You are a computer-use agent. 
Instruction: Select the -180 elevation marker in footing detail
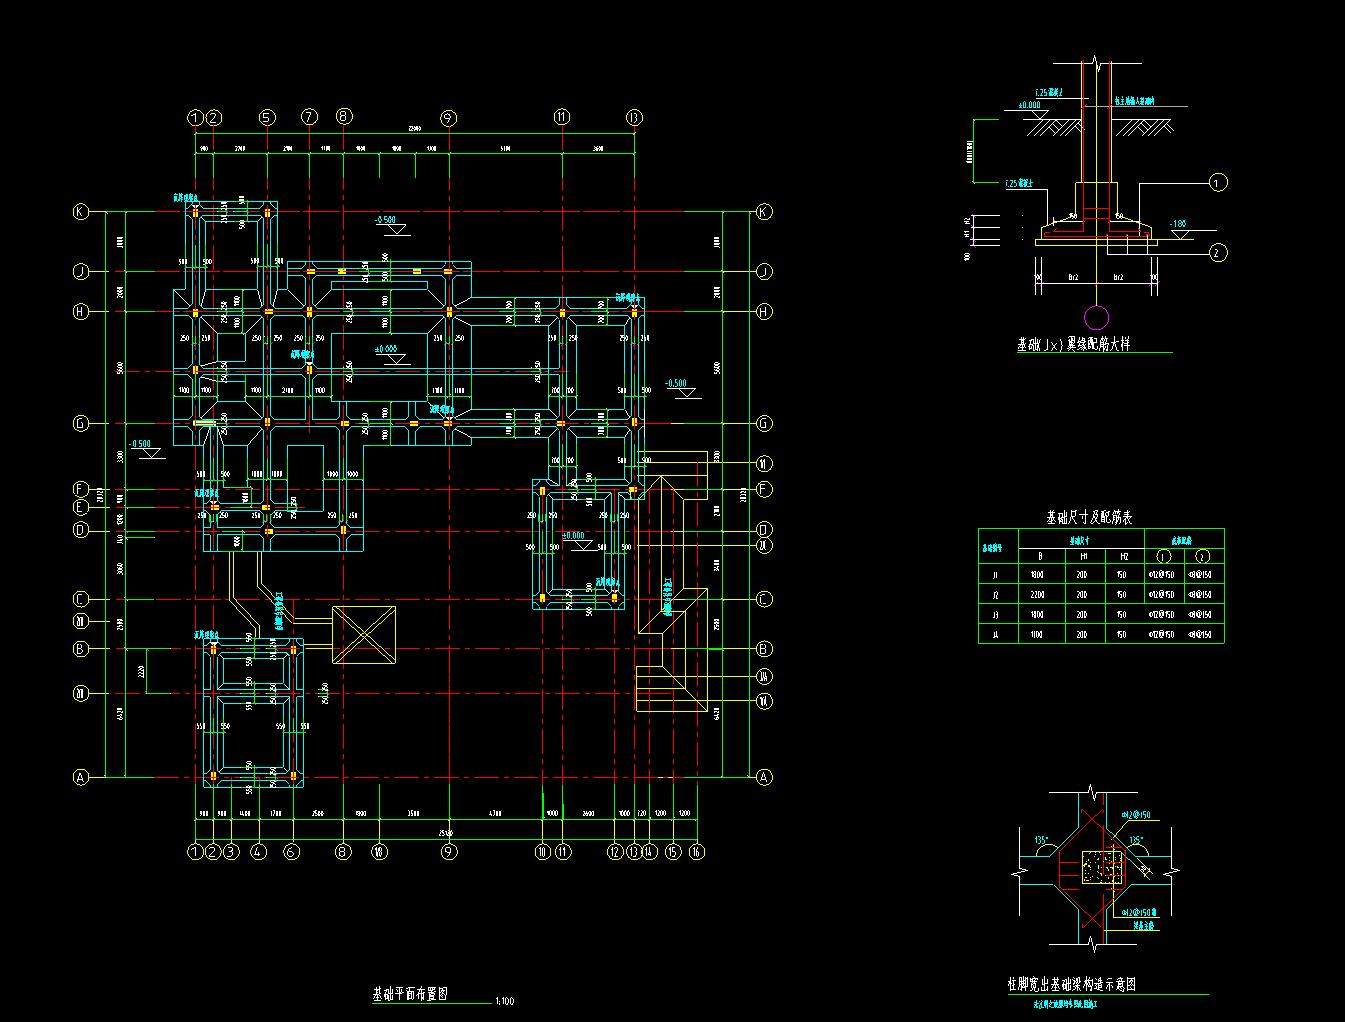(x=1178, y=224)
